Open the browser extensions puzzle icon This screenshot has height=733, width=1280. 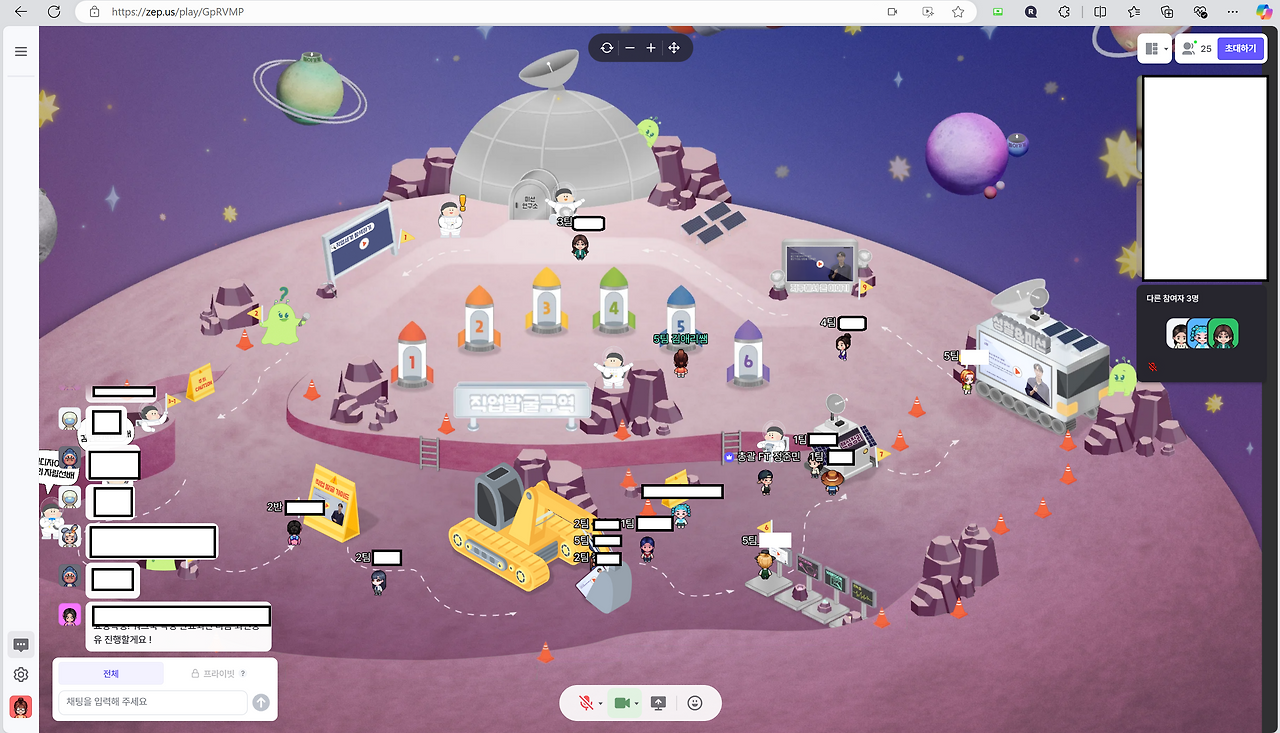tap(1064, 12)
